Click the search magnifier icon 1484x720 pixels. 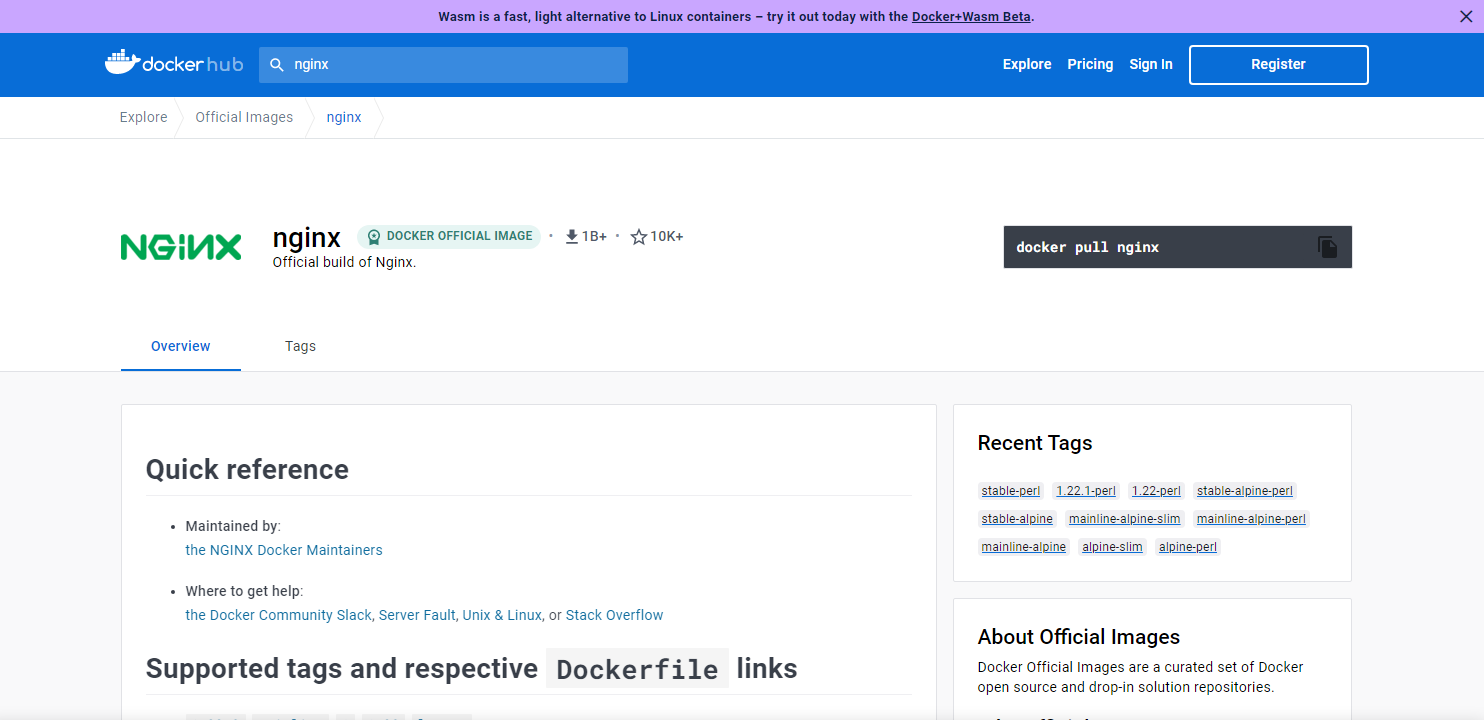coord(277,64)
